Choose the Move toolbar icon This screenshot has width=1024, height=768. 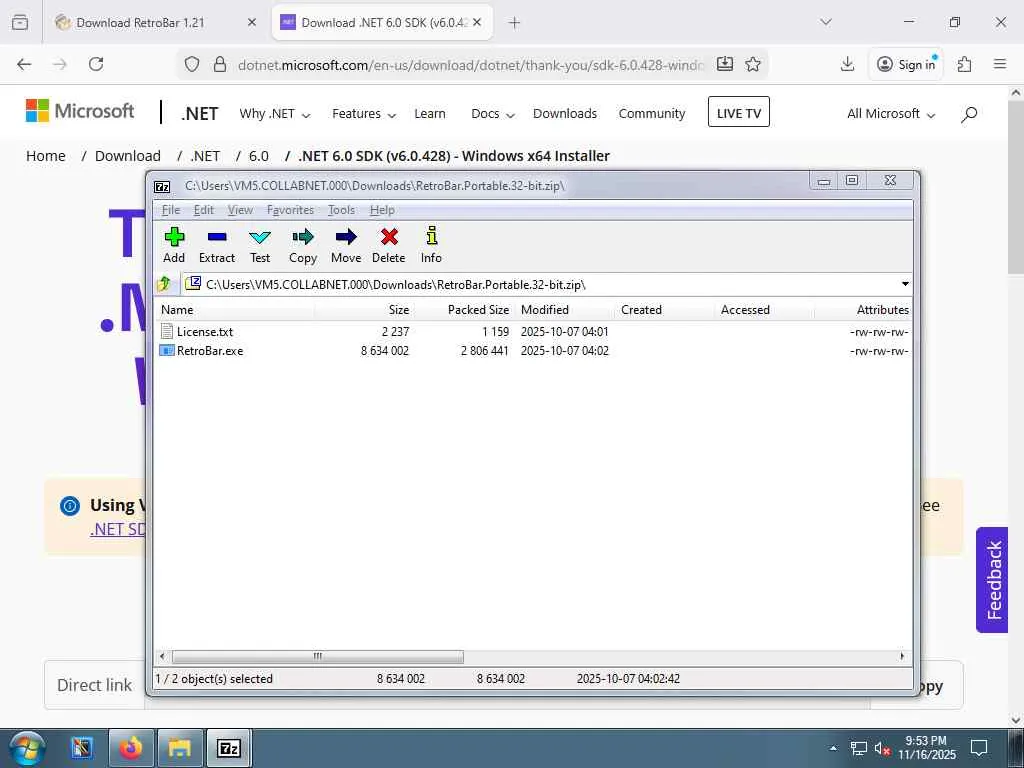coord(346,246)
